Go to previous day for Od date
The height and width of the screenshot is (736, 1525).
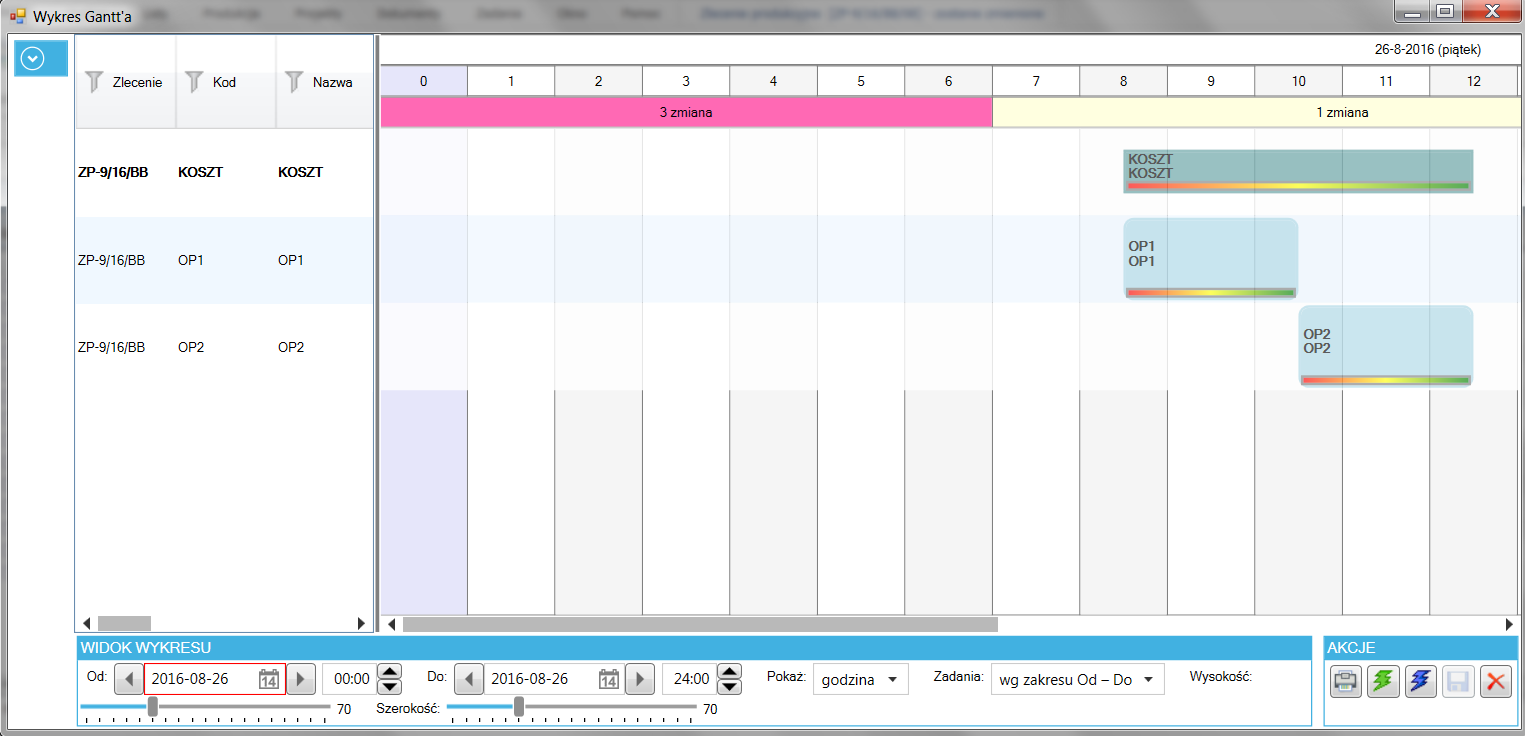pyautogui.click(x=128, y=679)
